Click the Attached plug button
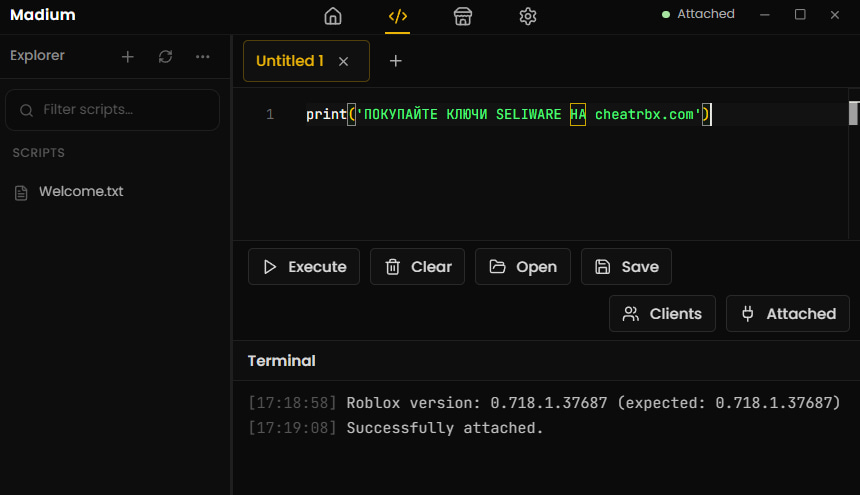 788,314
